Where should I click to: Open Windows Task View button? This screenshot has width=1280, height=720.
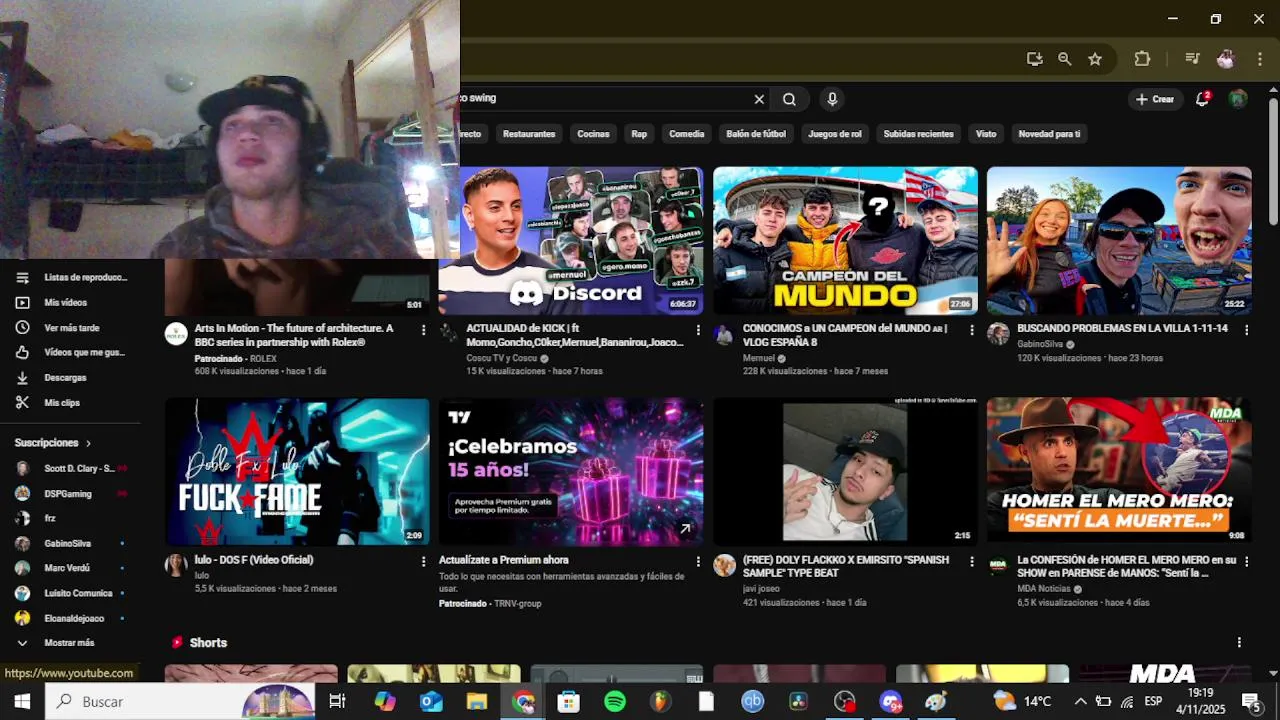(337, 701)
